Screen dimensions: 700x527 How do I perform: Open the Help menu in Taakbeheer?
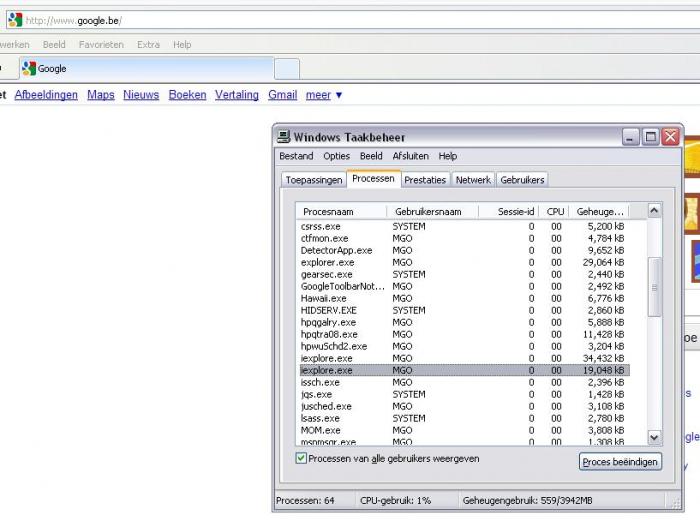(447, 156)
